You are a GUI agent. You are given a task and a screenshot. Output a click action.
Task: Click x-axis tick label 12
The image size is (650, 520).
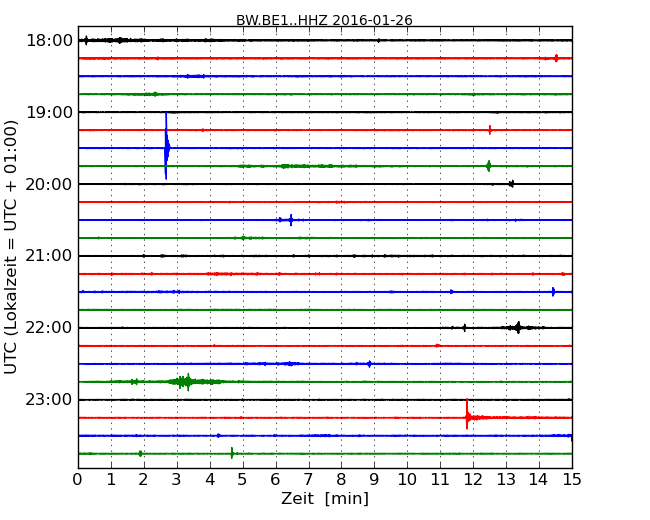coord(473,479)
